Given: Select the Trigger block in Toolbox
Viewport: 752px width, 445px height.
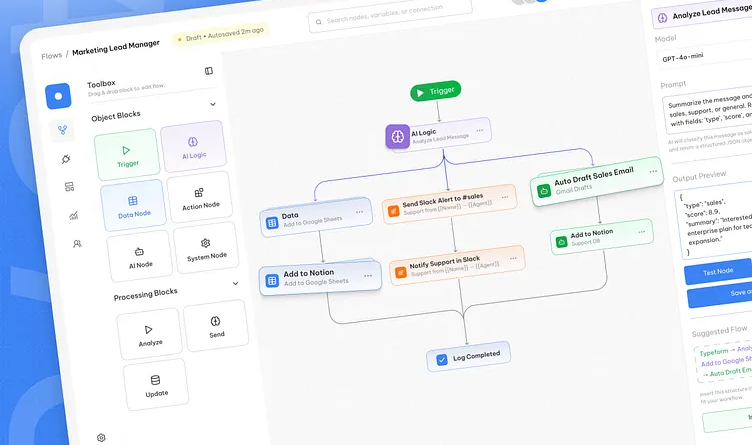Looking at the screenshot, I should click(x=127, y=154).
